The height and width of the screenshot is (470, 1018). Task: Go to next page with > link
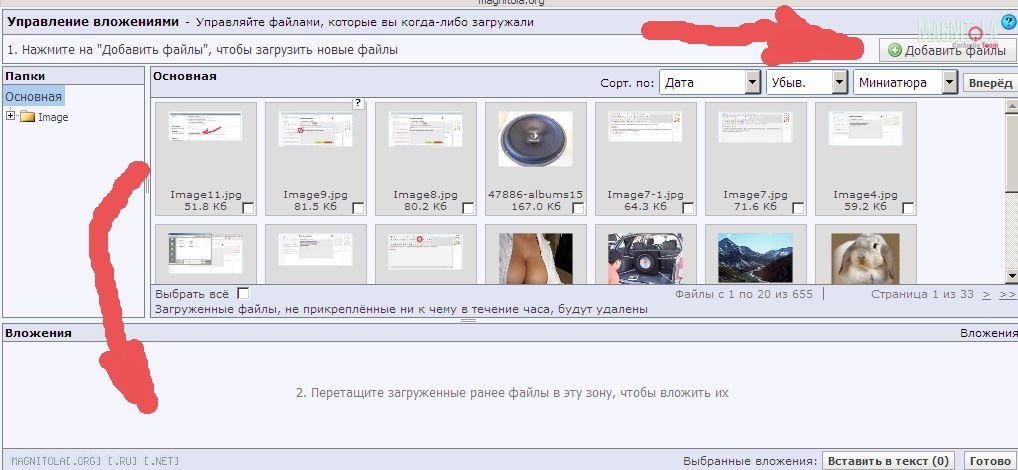pos(986,295)
